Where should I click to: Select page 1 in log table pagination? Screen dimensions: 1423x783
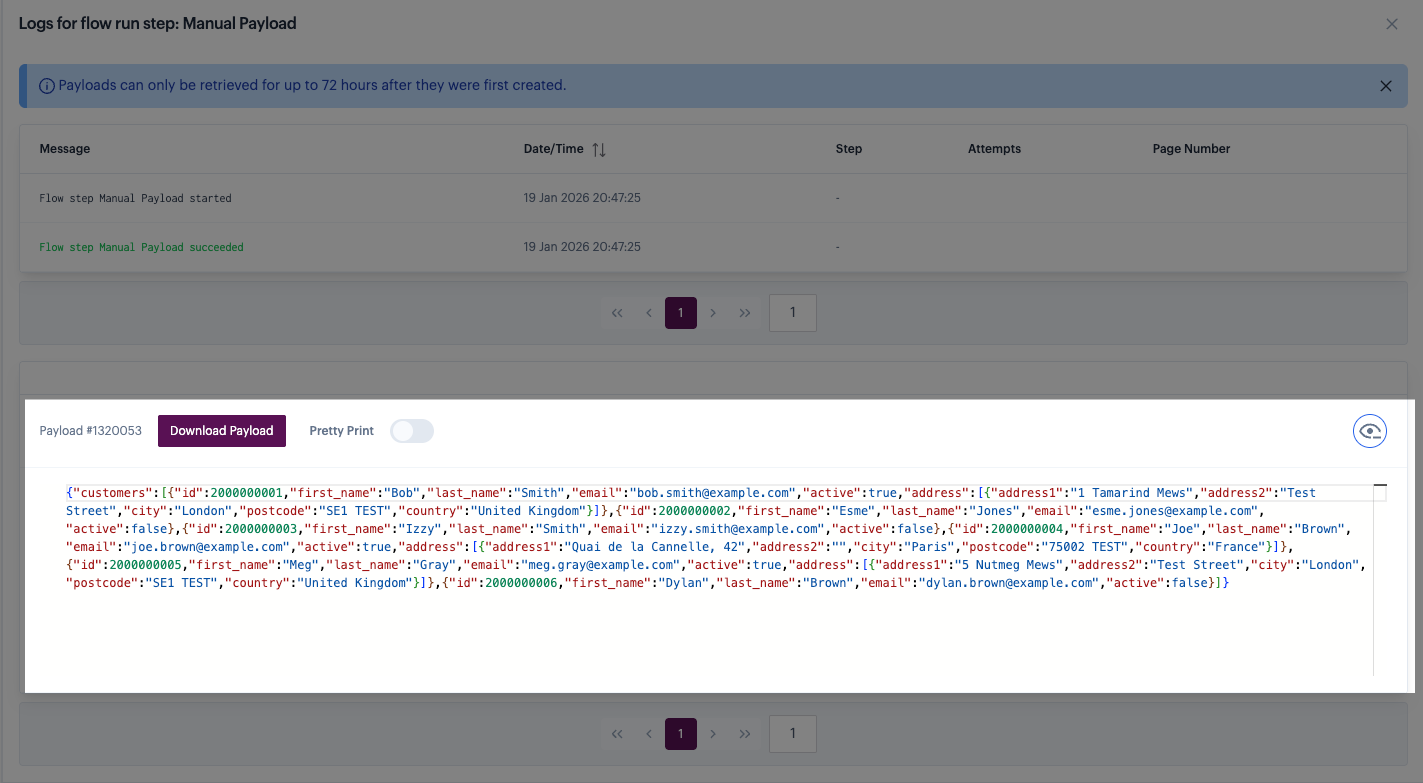pos(681,313)
